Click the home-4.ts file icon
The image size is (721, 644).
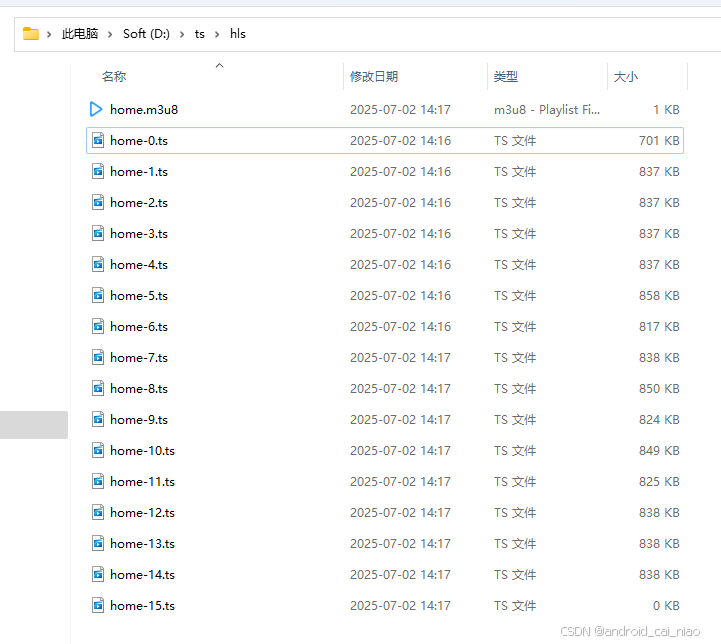tap(98, 264)
